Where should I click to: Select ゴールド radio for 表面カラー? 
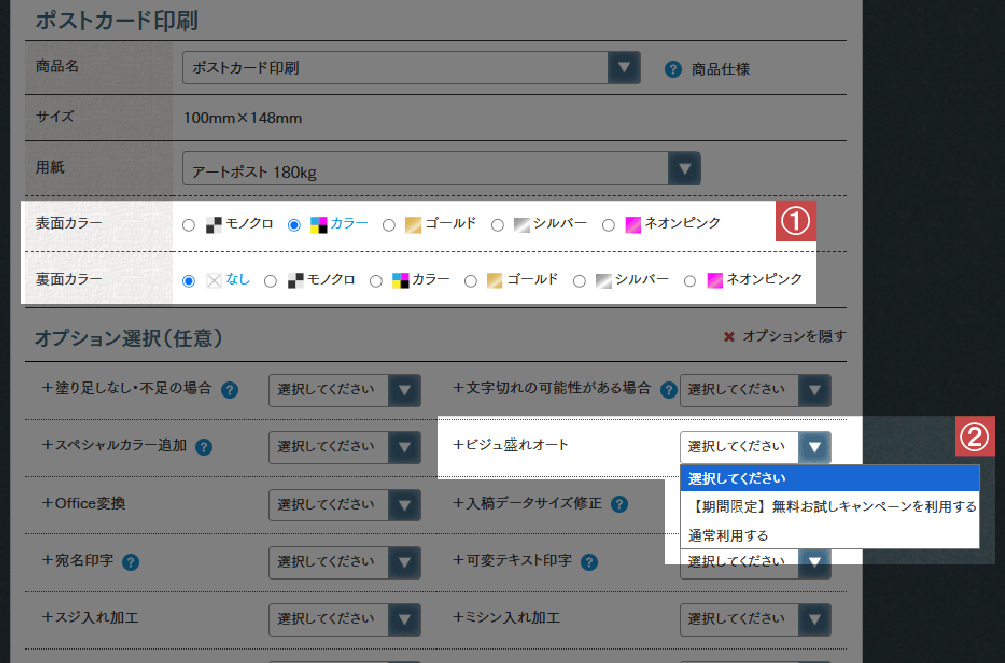[388, 225]
